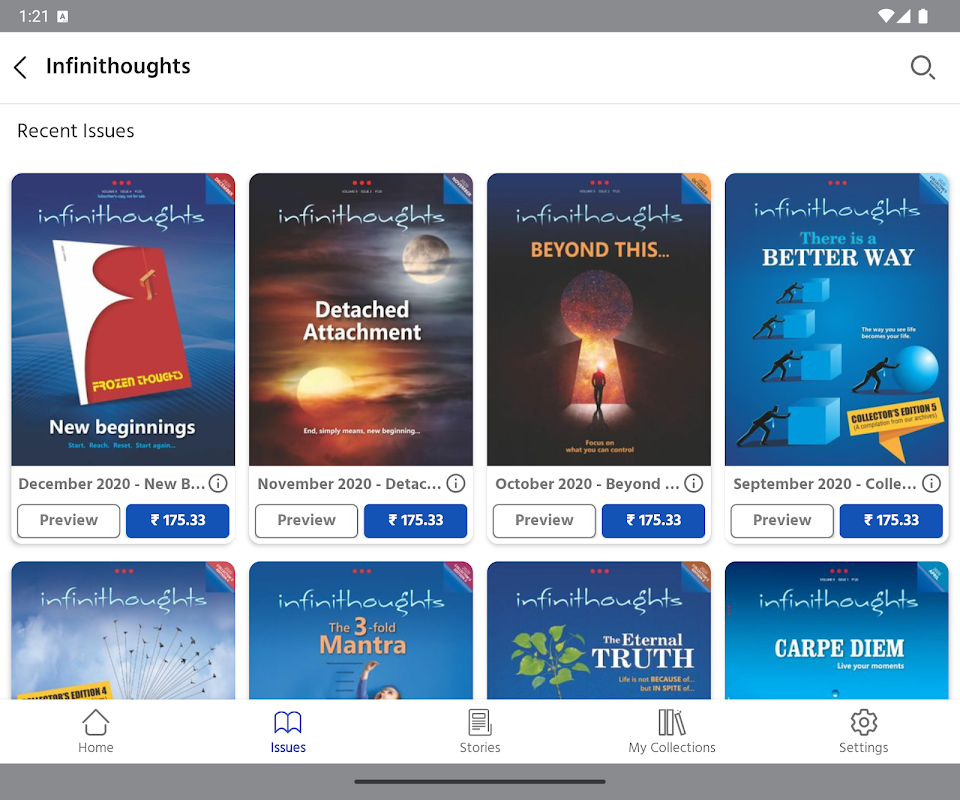Screen dimensions: 960x800
Task: Open The Eternal Truth cover
Action: pyautogui.click(x=599, y=630)
